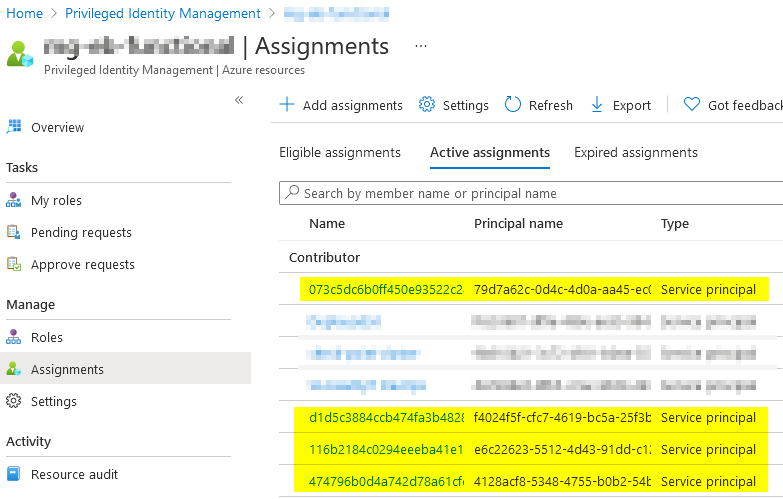Click Privileged Identity Management breadcrumb
Screen dimensions: 783x499
click(163, 13)
